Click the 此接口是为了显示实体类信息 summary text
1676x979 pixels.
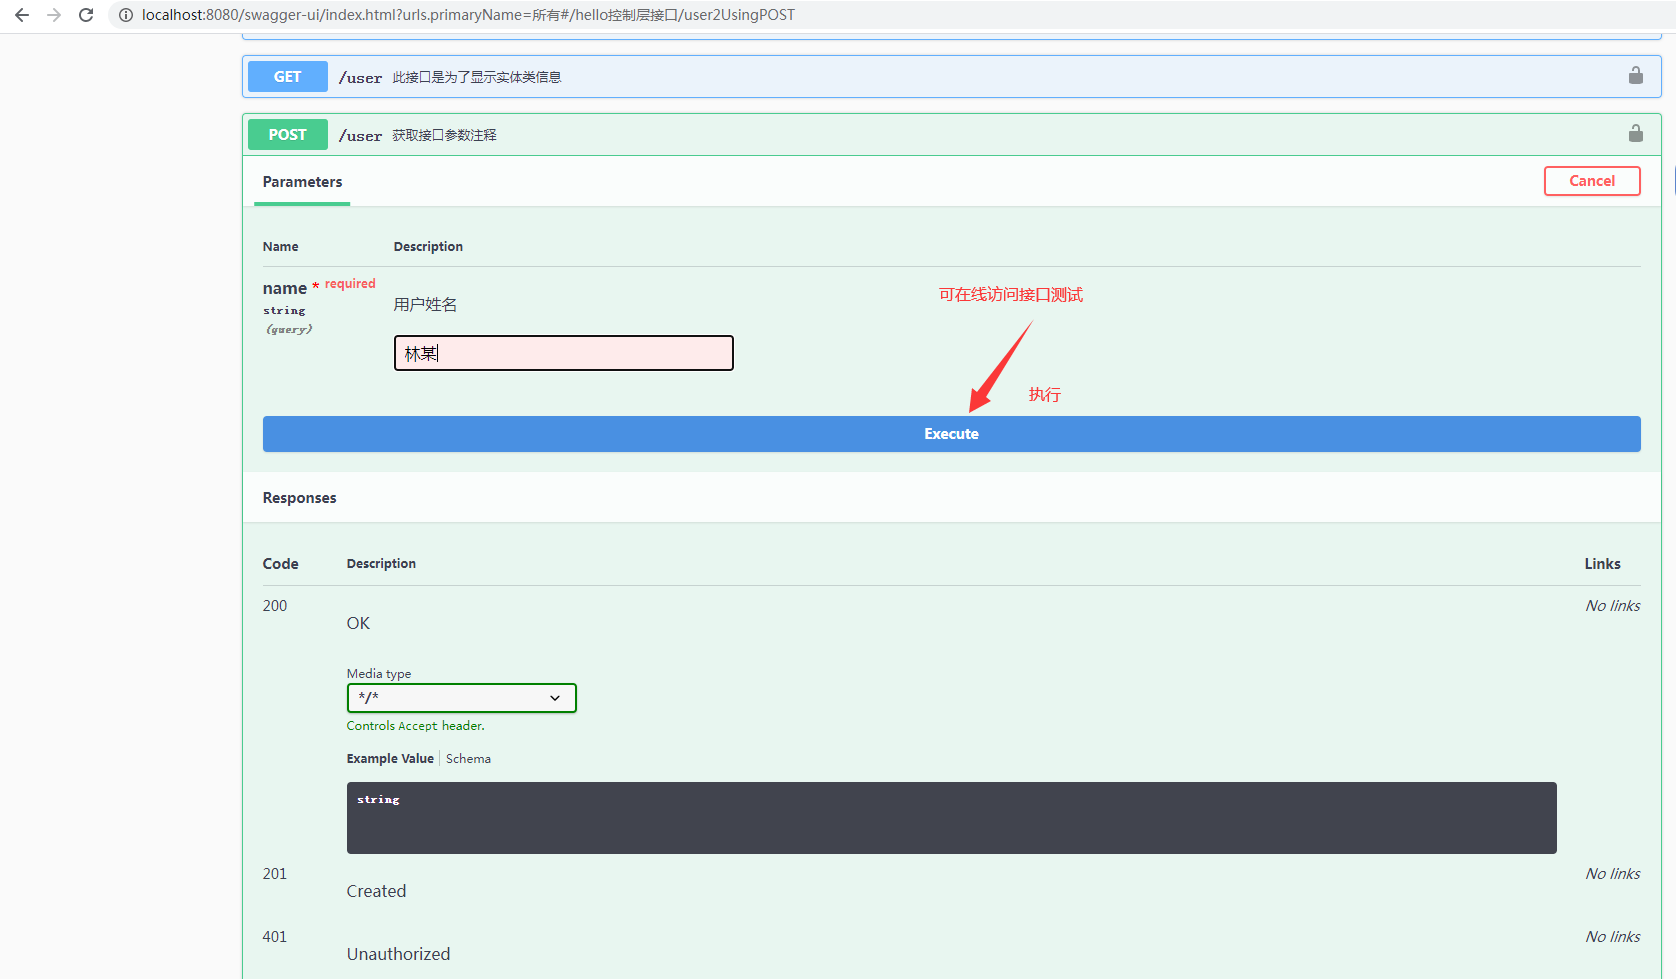(477, 77)
